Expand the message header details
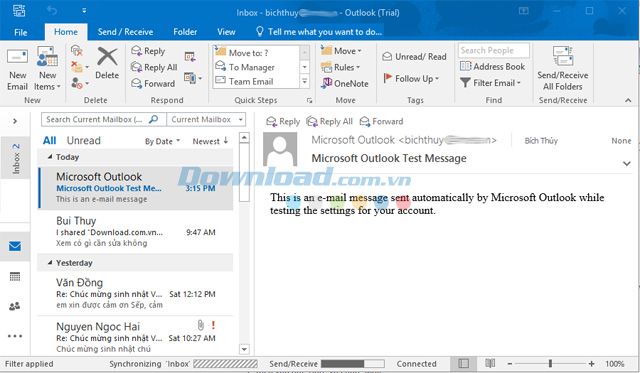640x373 pixels. point(627,164)
